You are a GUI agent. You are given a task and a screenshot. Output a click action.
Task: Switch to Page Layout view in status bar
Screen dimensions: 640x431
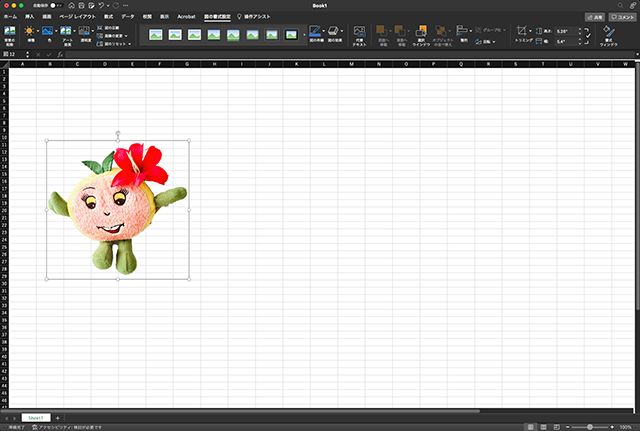click(541, 426)
